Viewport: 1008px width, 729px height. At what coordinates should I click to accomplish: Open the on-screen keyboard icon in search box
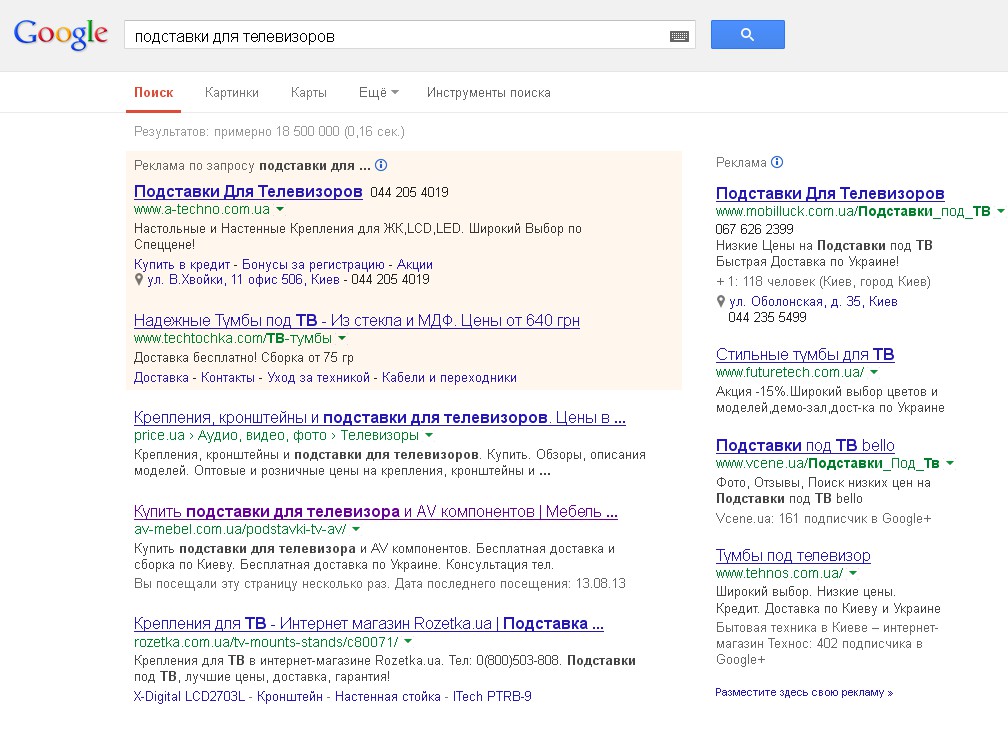(679, 36)
